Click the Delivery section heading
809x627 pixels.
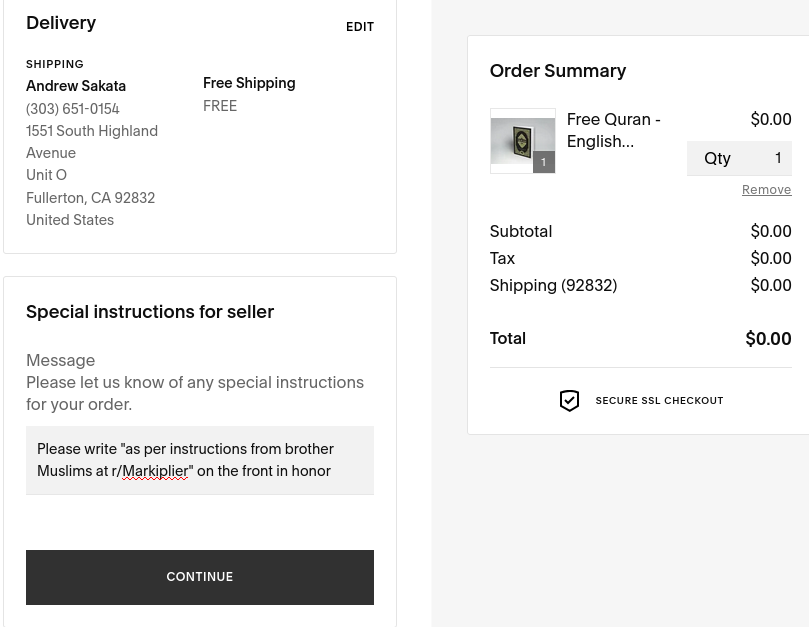[61, 23]
